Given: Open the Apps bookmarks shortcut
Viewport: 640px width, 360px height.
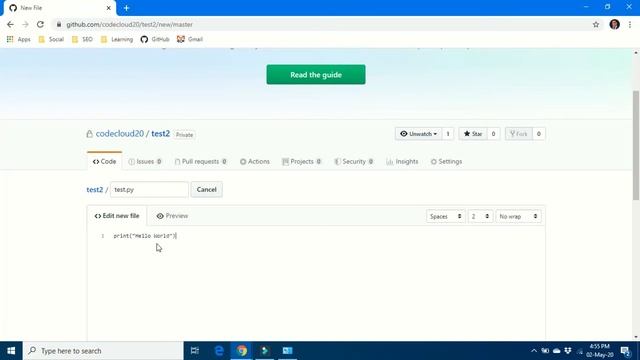Looking at the screenshot, I should [19, 39].
